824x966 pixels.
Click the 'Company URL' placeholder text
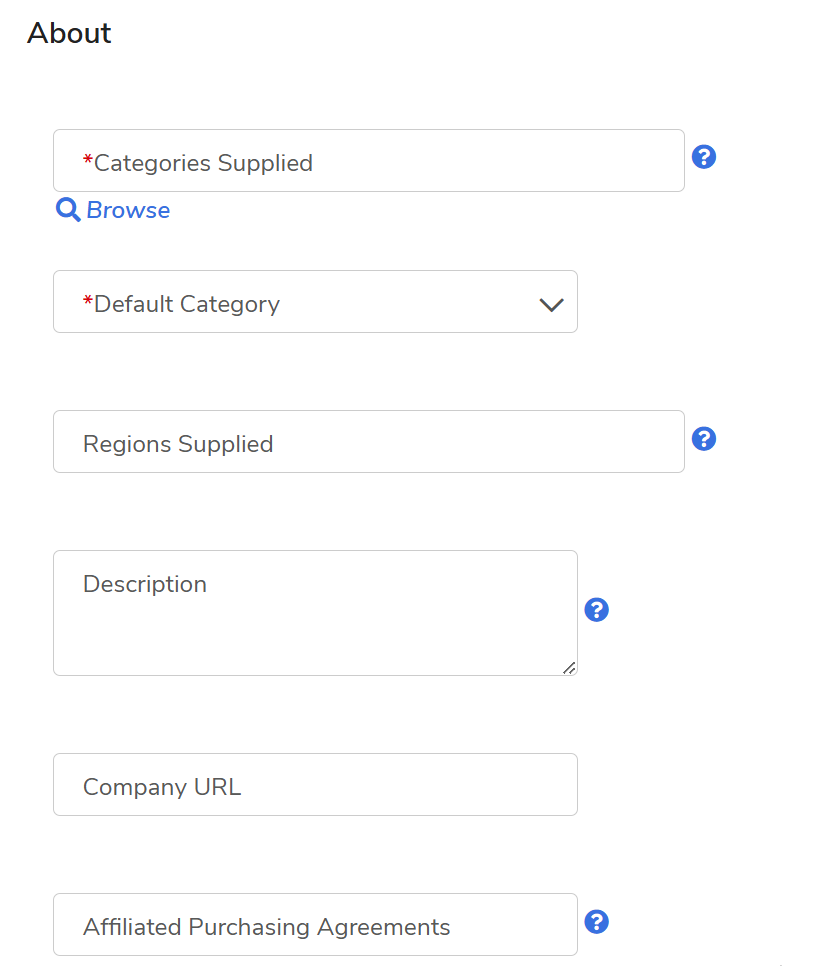click(x=162, y=787)
